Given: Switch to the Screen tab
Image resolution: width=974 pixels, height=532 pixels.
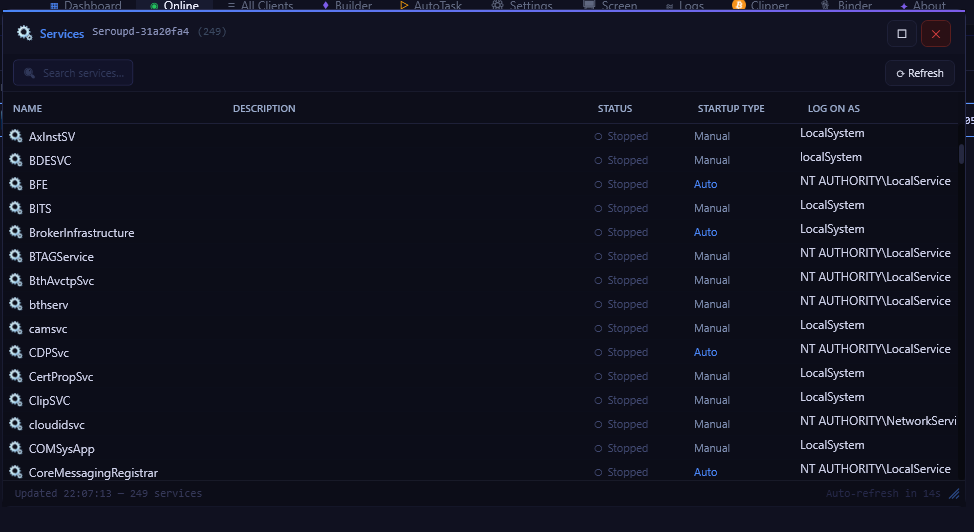Looking at the screenshot, I should coord(610,6).
